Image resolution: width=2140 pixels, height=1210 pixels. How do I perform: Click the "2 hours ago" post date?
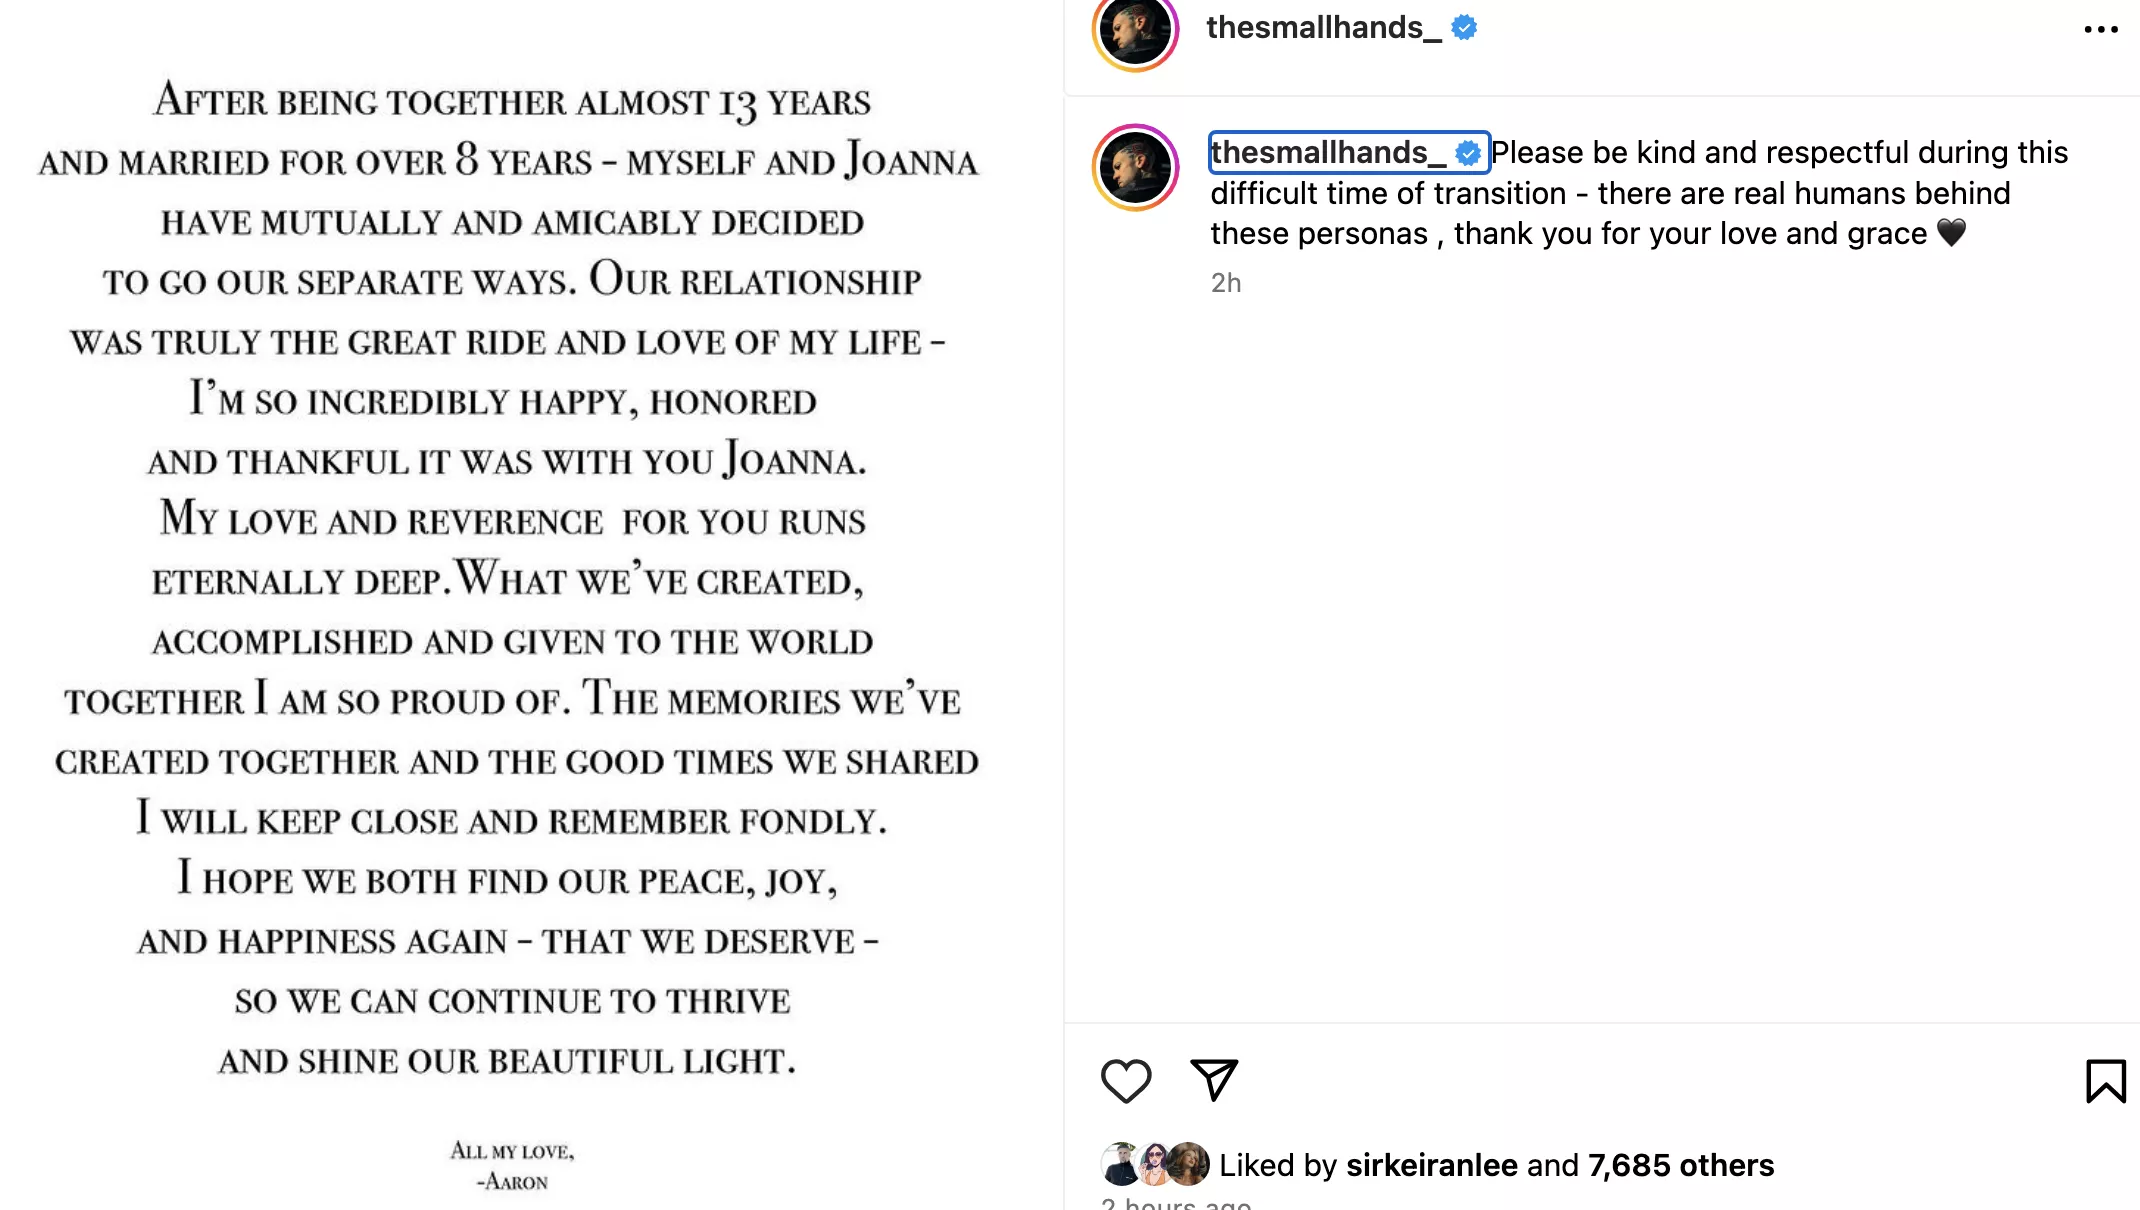click(1176, 1203)
